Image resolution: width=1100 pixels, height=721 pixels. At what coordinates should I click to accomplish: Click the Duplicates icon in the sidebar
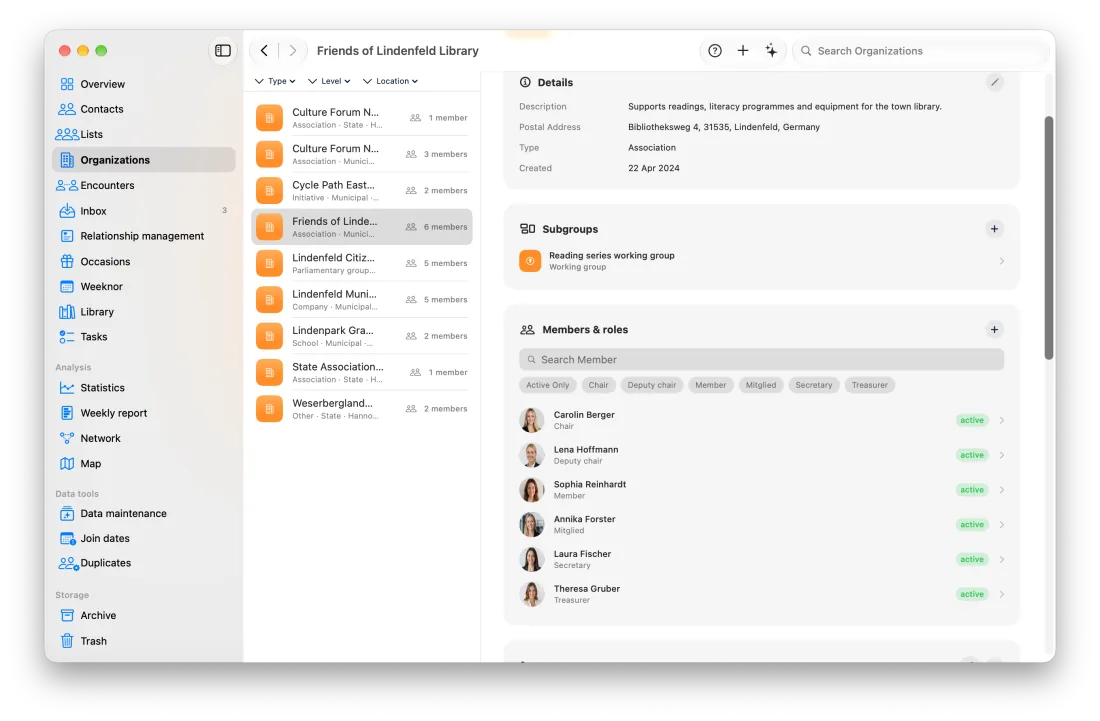(68, 563)
